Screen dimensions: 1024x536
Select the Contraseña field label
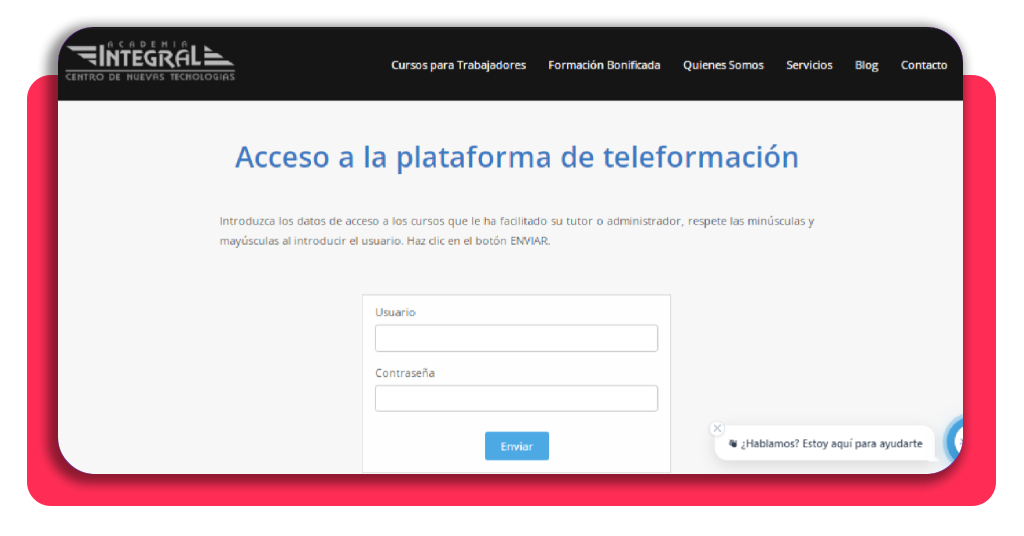(x=405, y=373)
